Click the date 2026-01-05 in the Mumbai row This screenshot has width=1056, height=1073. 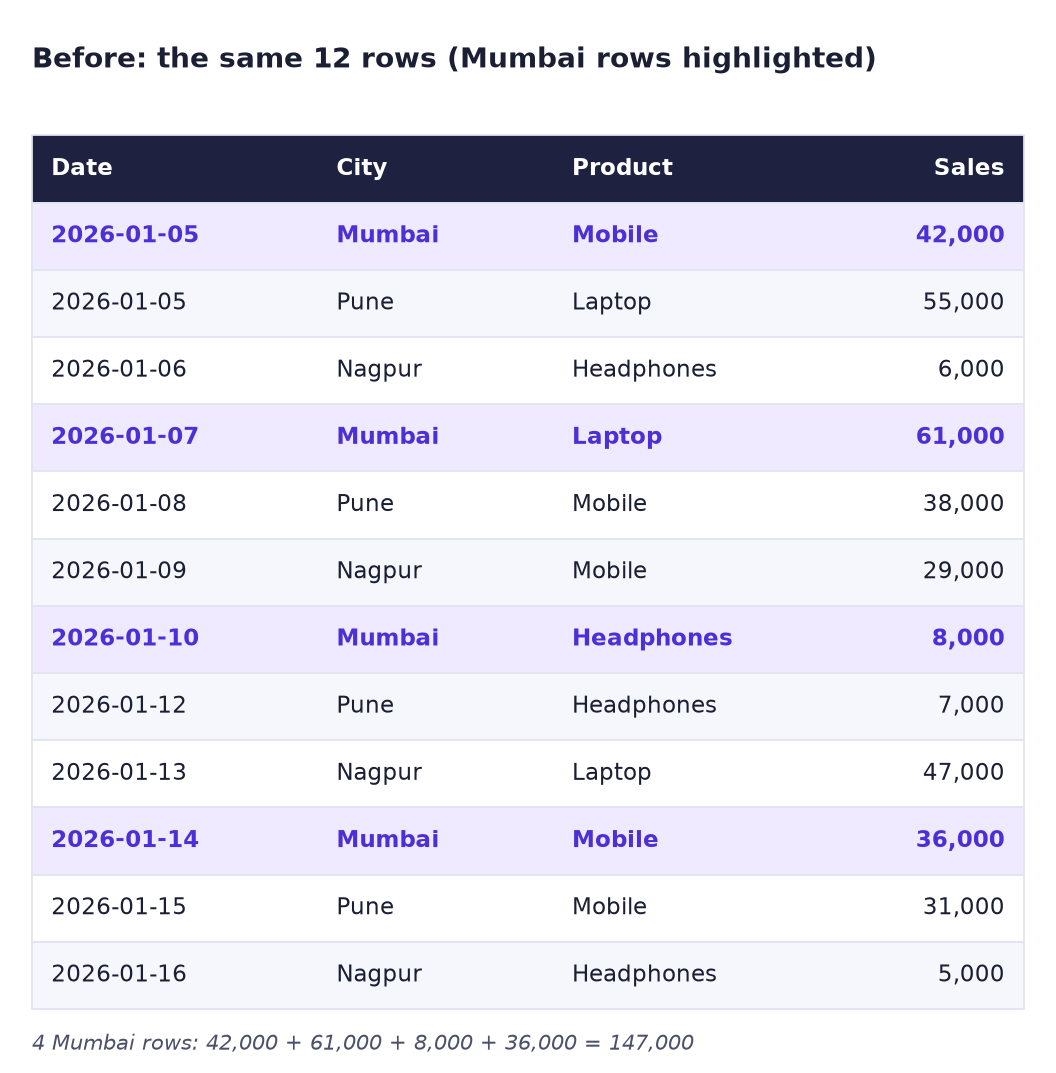(125, 234)
